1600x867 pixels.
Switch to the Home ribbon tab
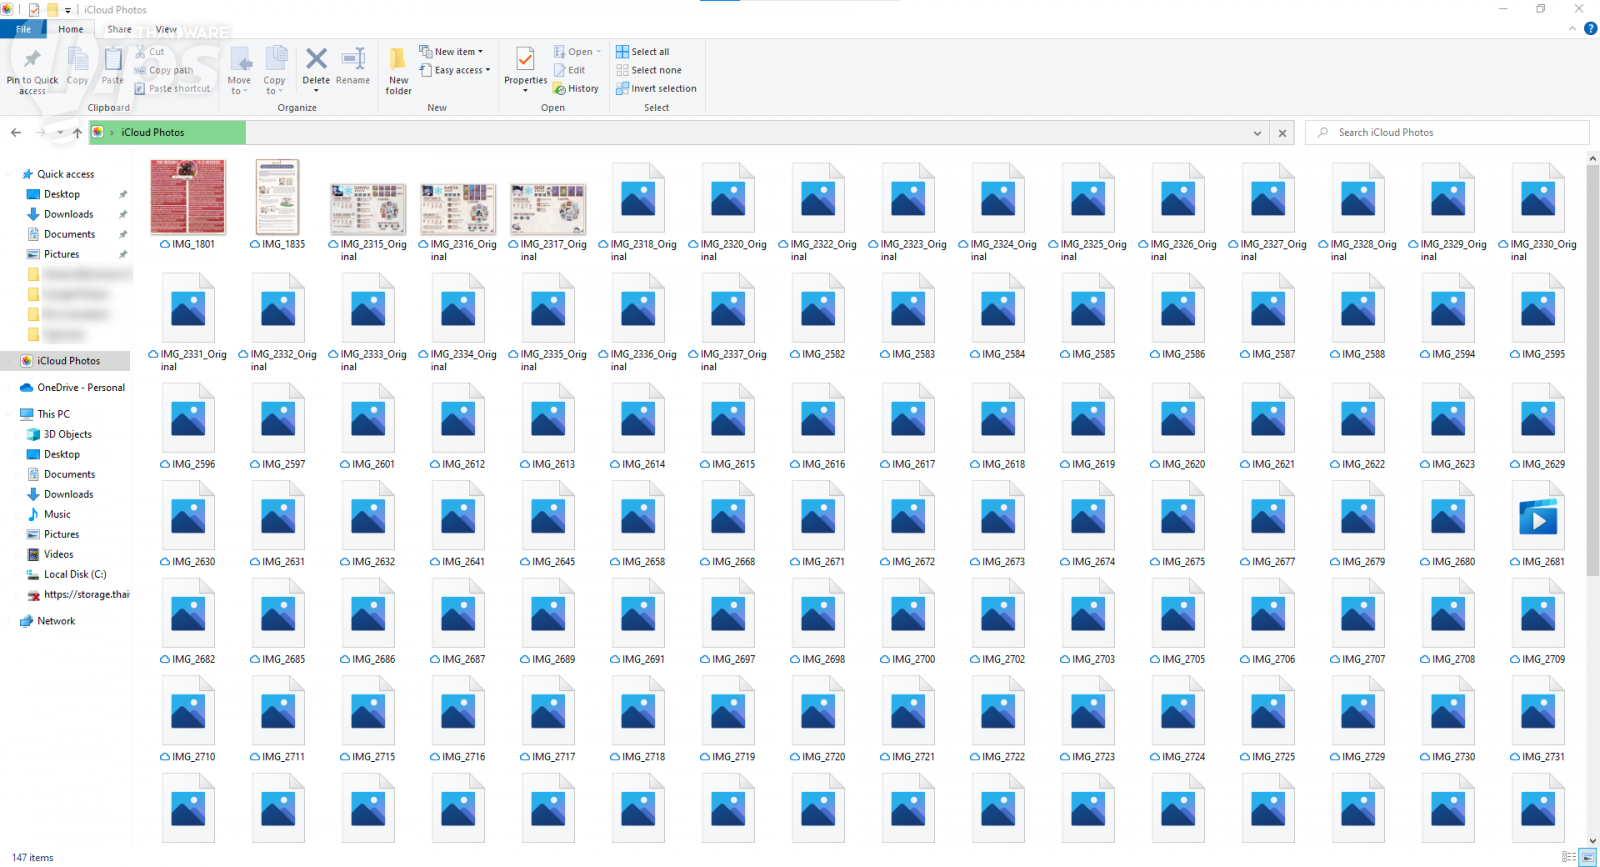tap(71, 29)
